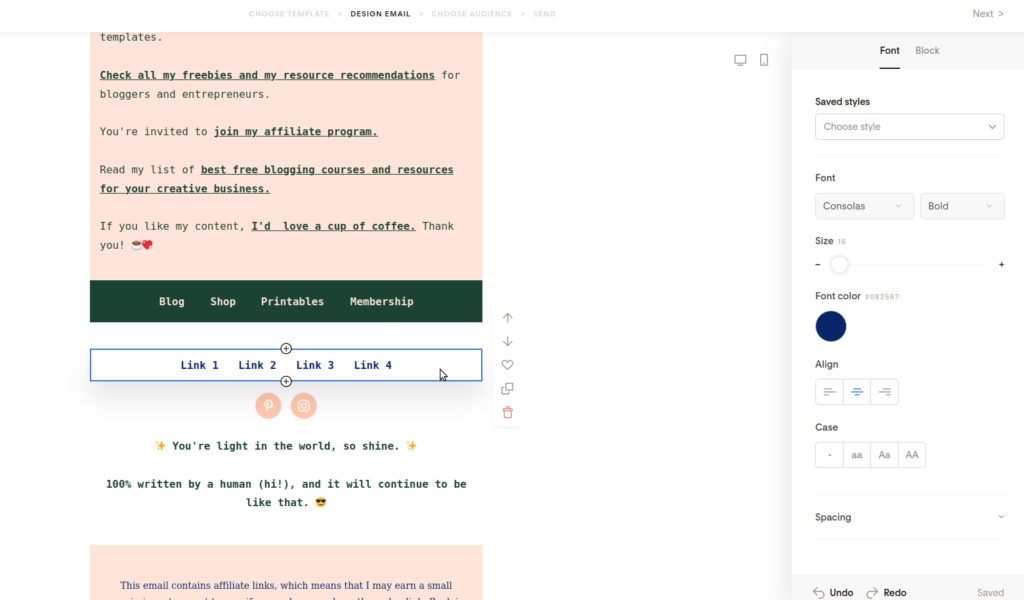The width and height of the screenshot is (1024, 600).
Task: Open the Choose style dropdown
Action: pos(909,127)
